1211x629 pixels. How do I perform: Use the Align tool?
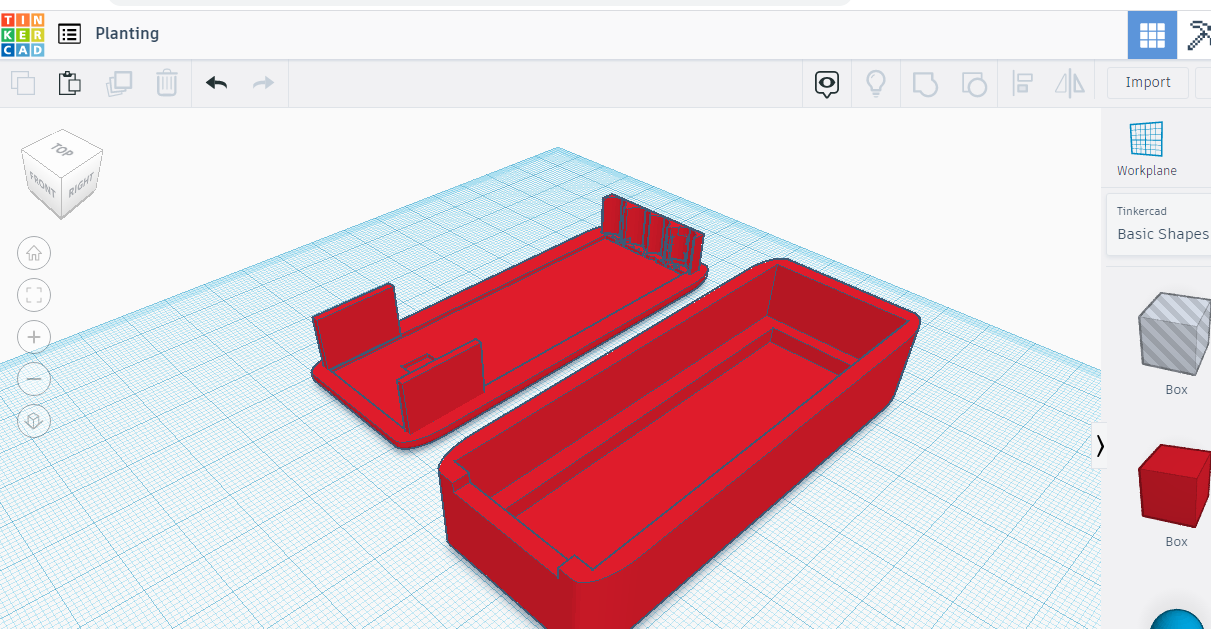click(x=1022, y=83)
